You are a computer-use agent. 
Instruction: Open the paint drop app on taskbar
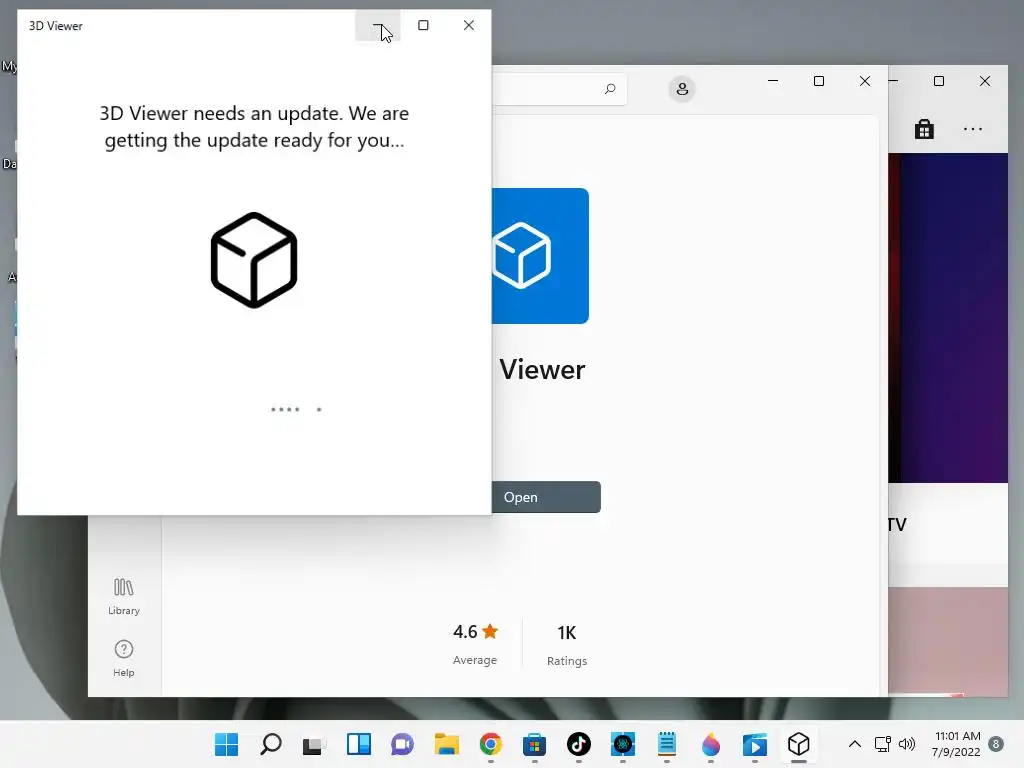(x=711, y=744)
